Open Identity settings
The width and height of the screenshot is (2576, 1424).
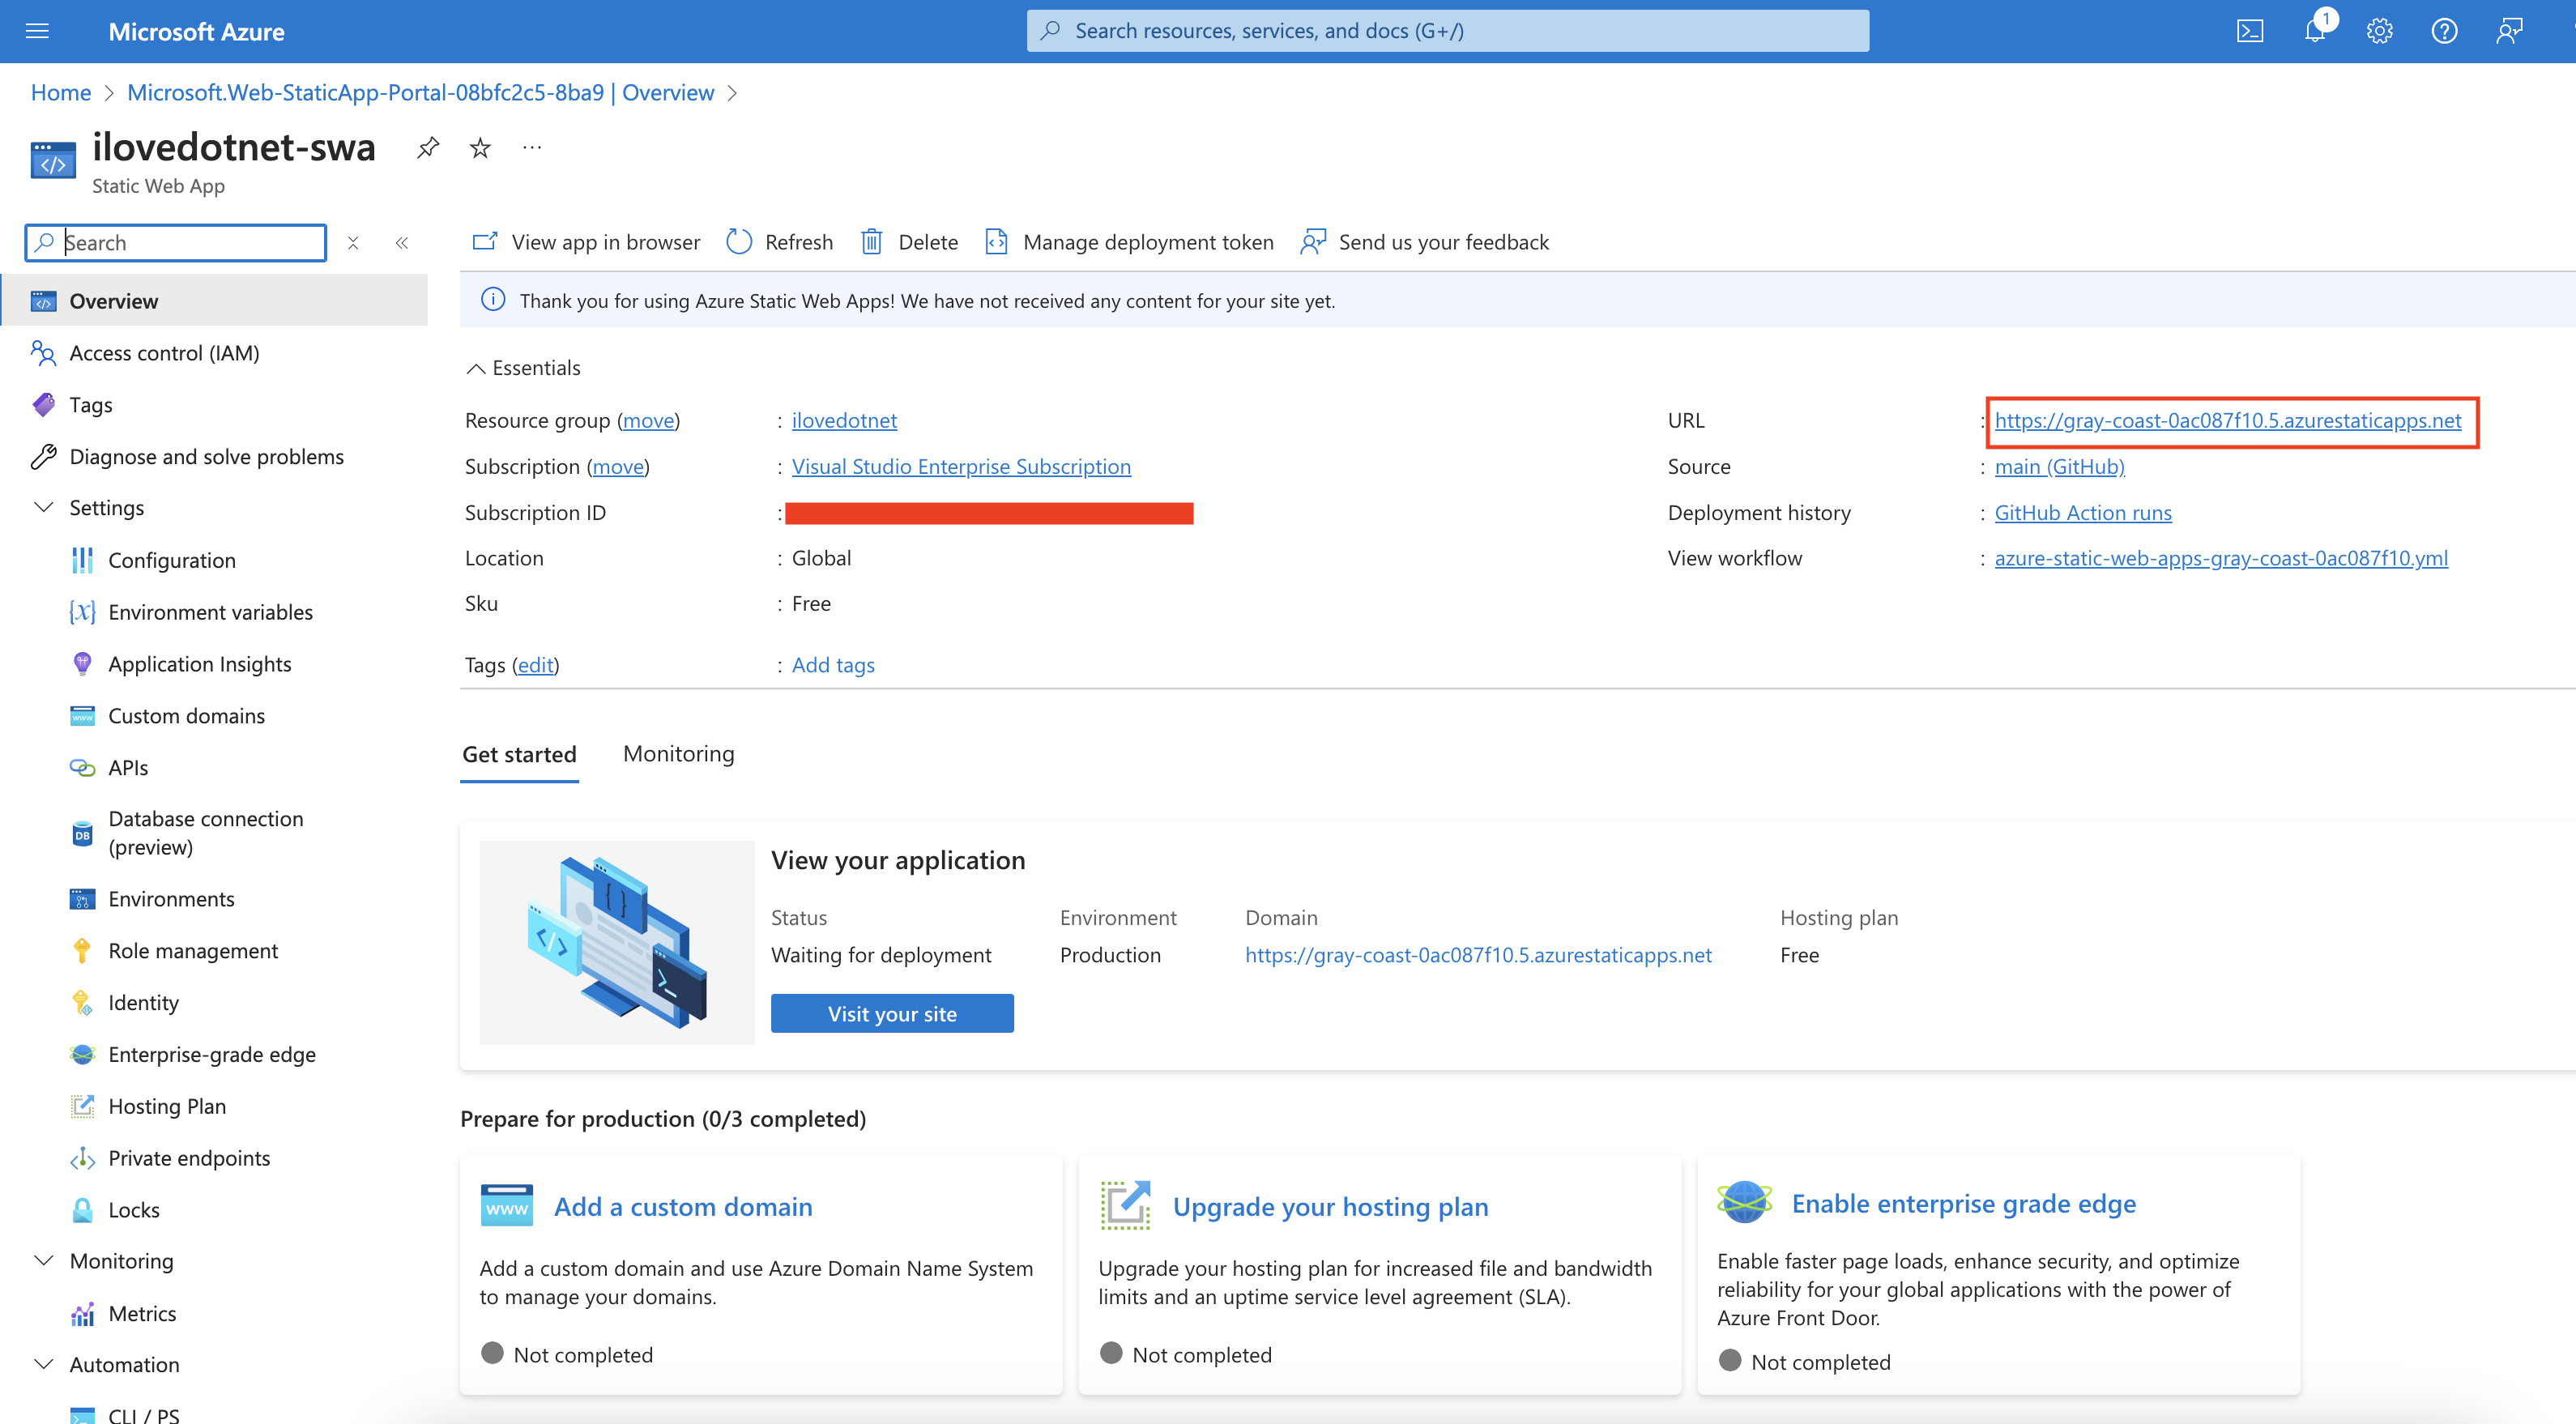tap(143, 1003)
